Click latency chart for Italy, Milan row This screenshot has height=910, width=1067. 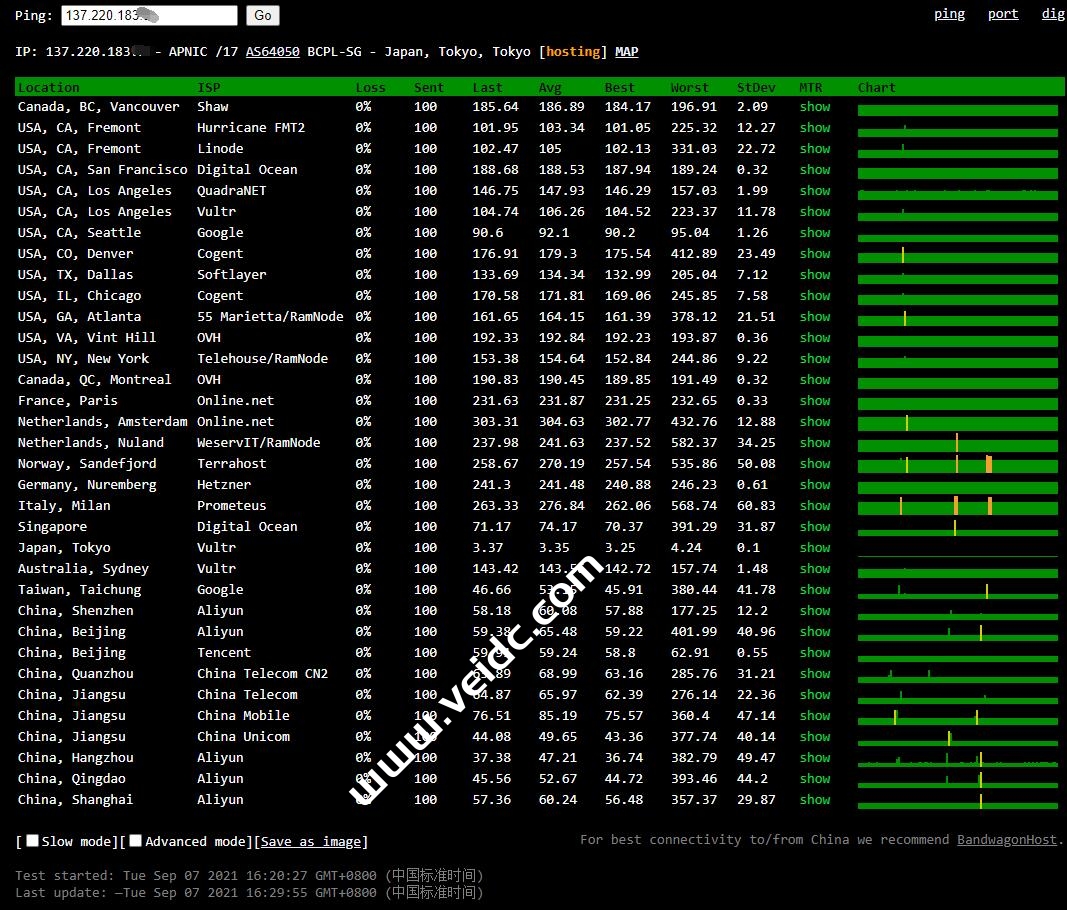(x=957, y=506)
